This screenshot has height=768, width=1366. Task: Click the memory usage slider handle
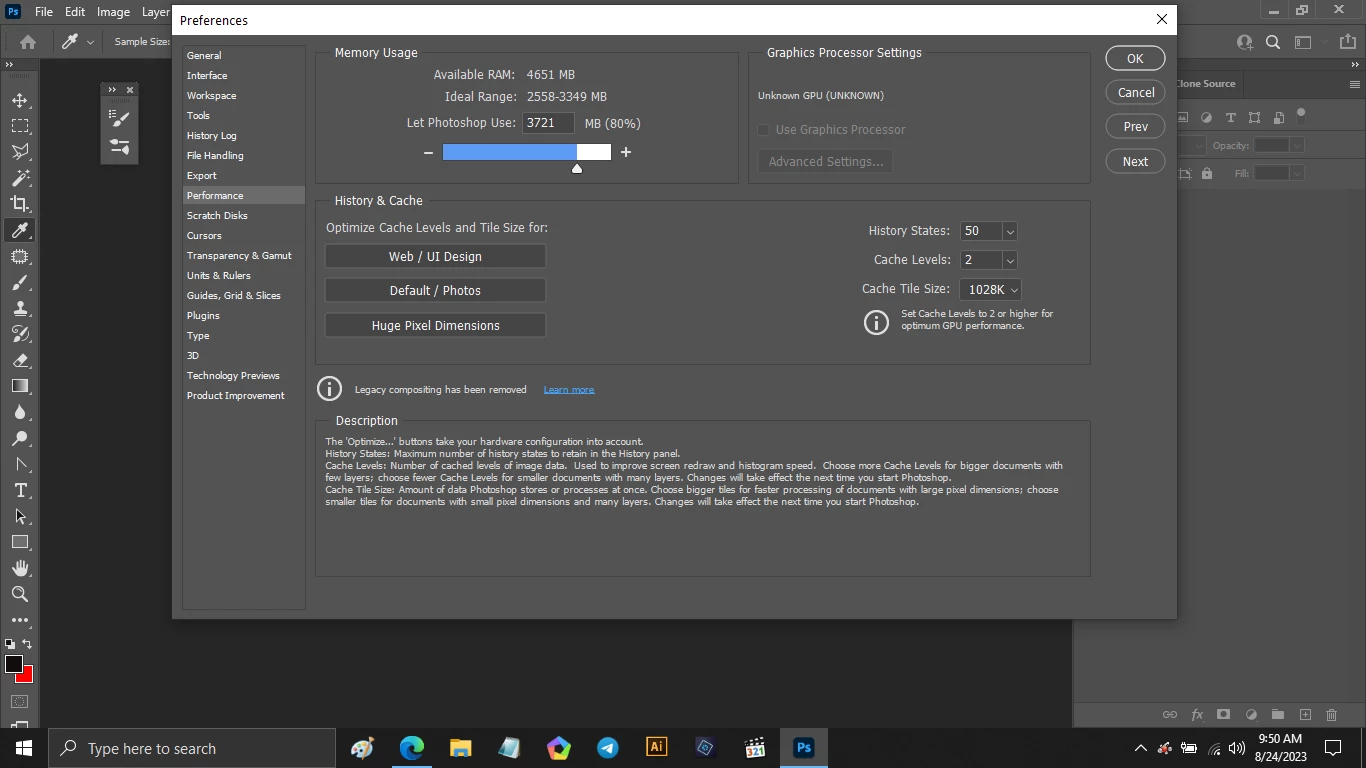point(577,168)
